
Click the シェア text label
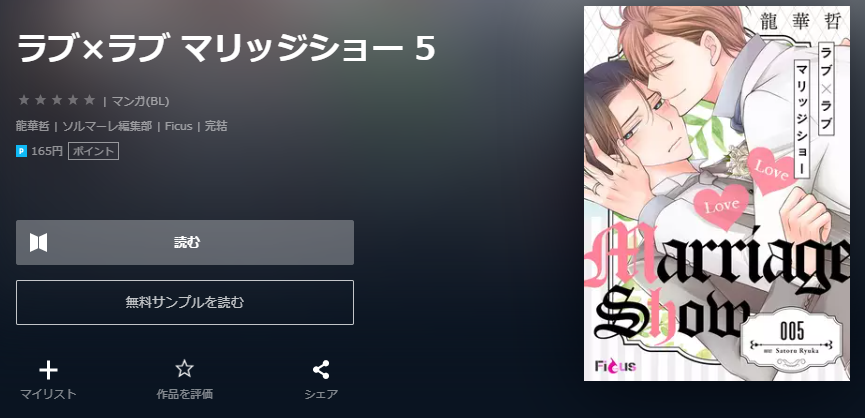(x=321, y=394)
